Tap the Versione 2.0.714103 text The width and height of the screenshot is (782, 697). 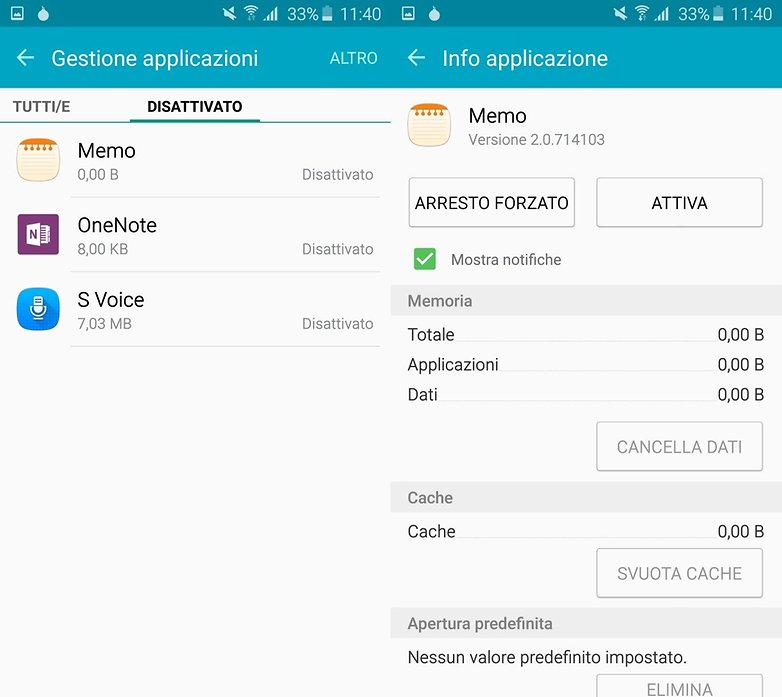[x=536, y=140]
